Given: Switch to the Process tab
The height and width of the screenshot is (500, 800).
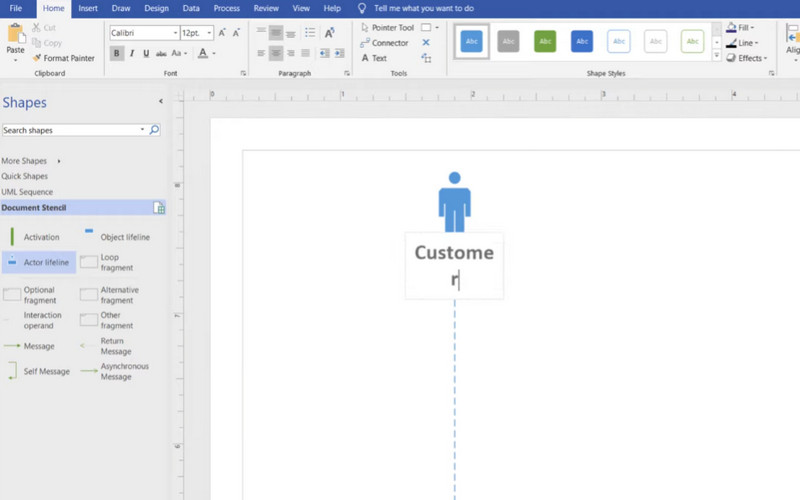Looking at the screenshot, I should (227, 8).
